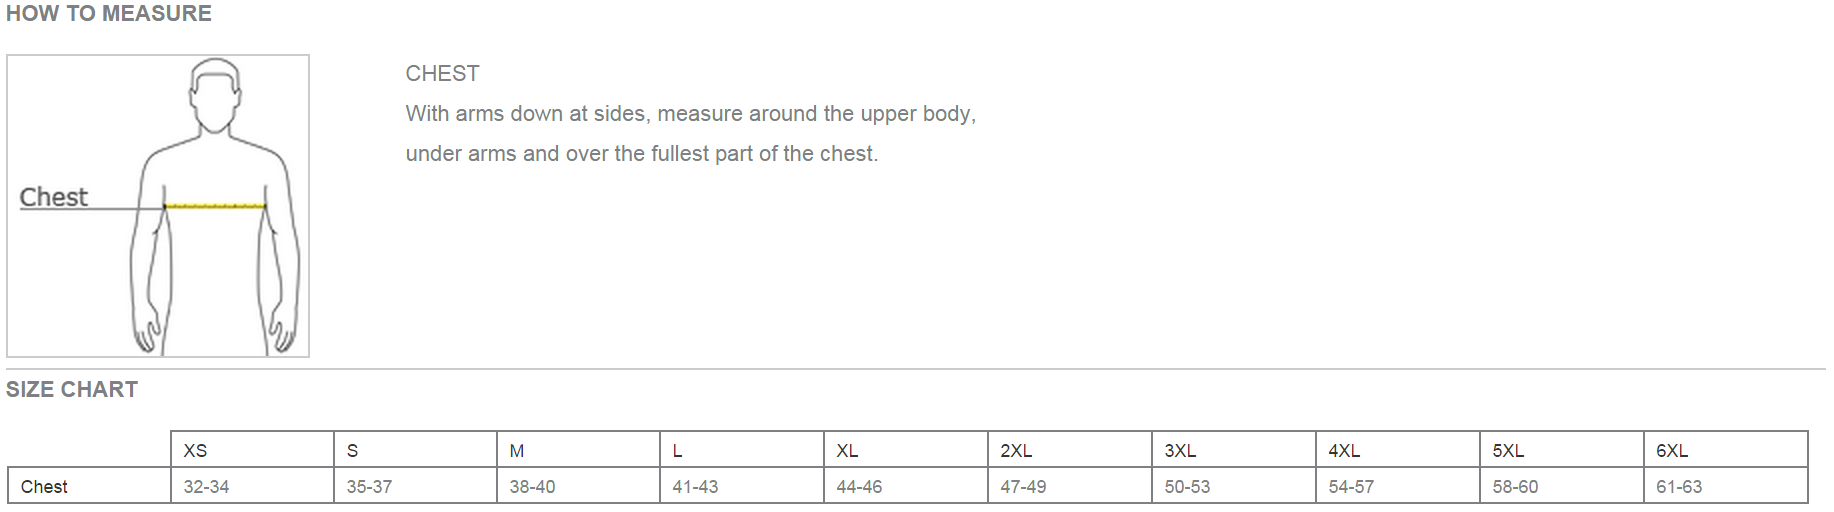Image resolution: width=1834 pixels, height=512 pixels.
Task: Select the 47-49 chest measurement cell
Action: (1023, 487)
